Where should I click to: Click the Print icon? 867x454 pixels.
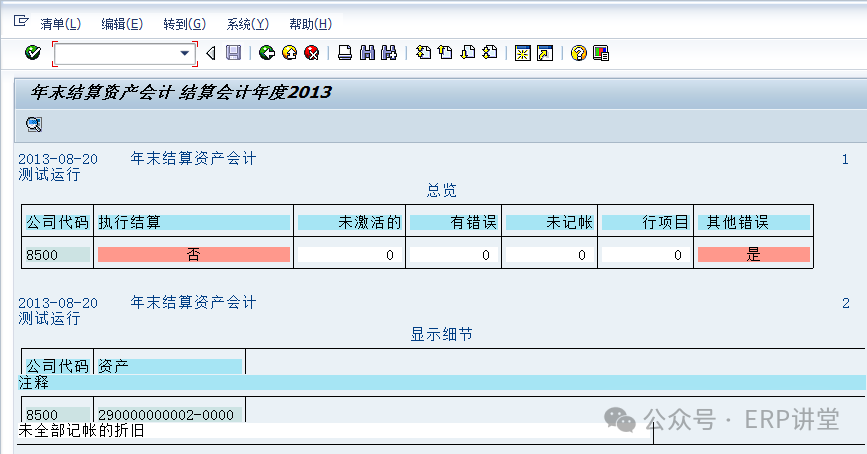click(x=344, y=53)
